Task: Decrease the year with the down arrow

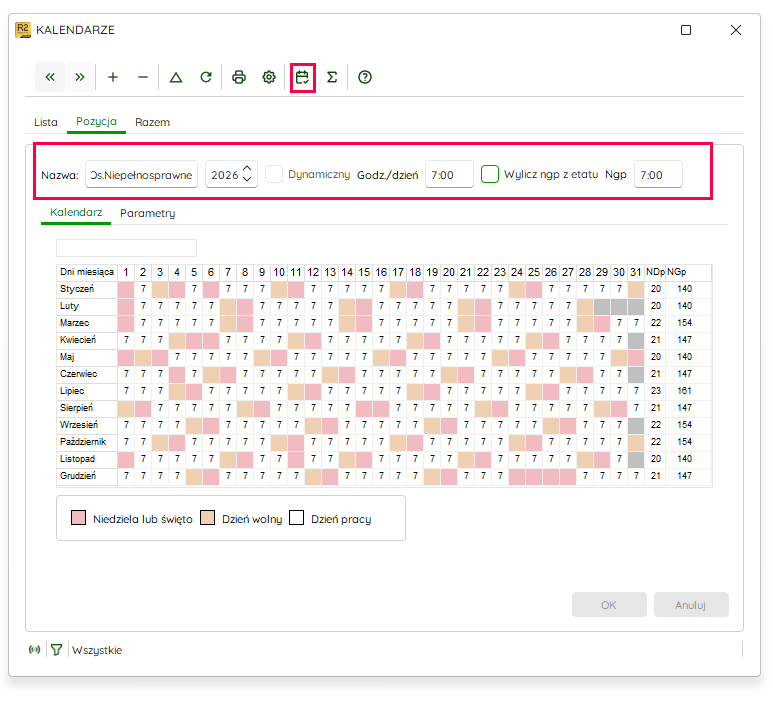Action: [x=247, y=179]
